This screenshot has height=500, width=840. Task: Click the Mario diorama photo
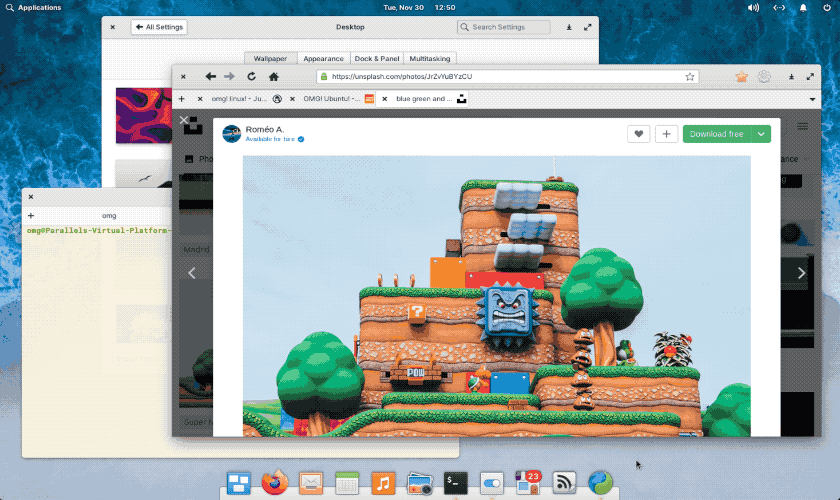tap(497, 296)
